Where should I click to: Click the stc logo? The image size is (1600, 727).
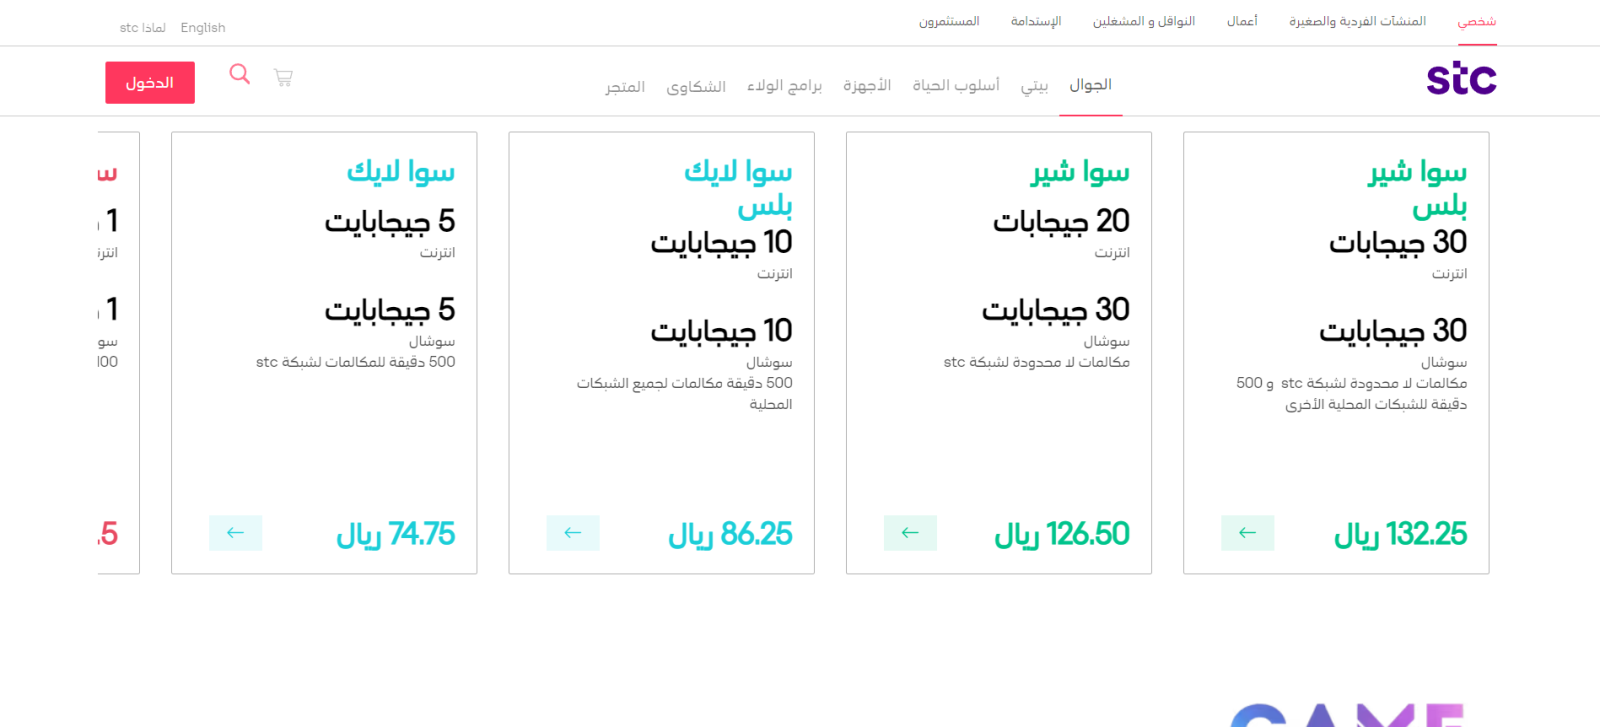(1461, 78)
